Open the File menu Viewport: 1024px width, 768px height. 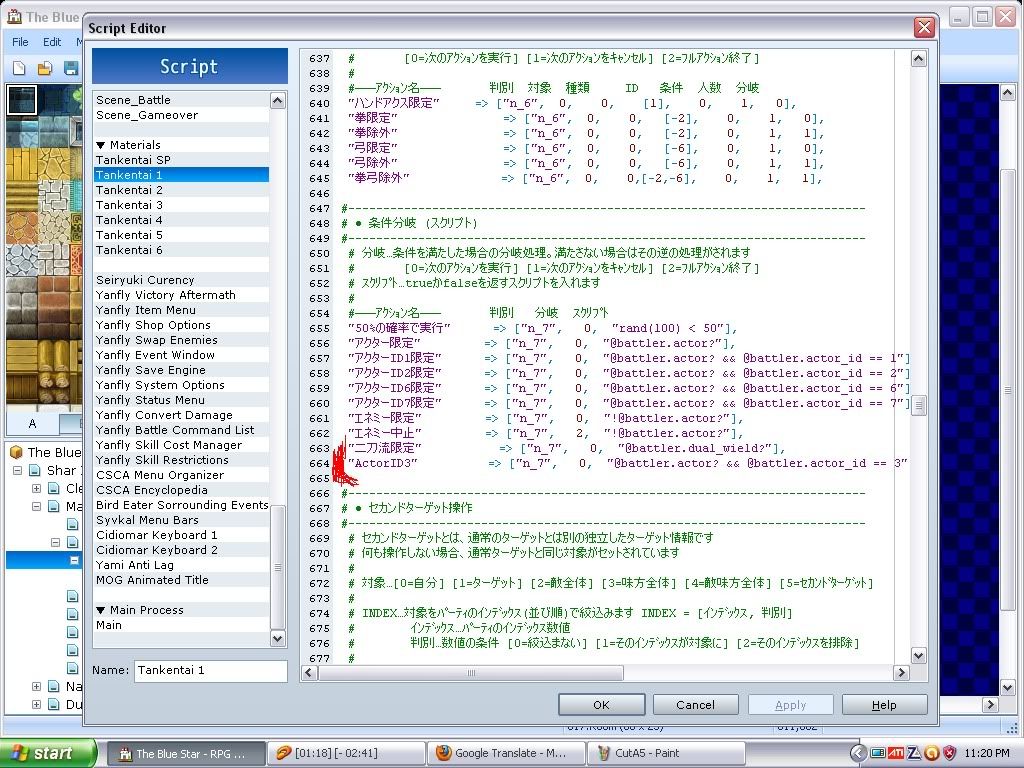20,42
